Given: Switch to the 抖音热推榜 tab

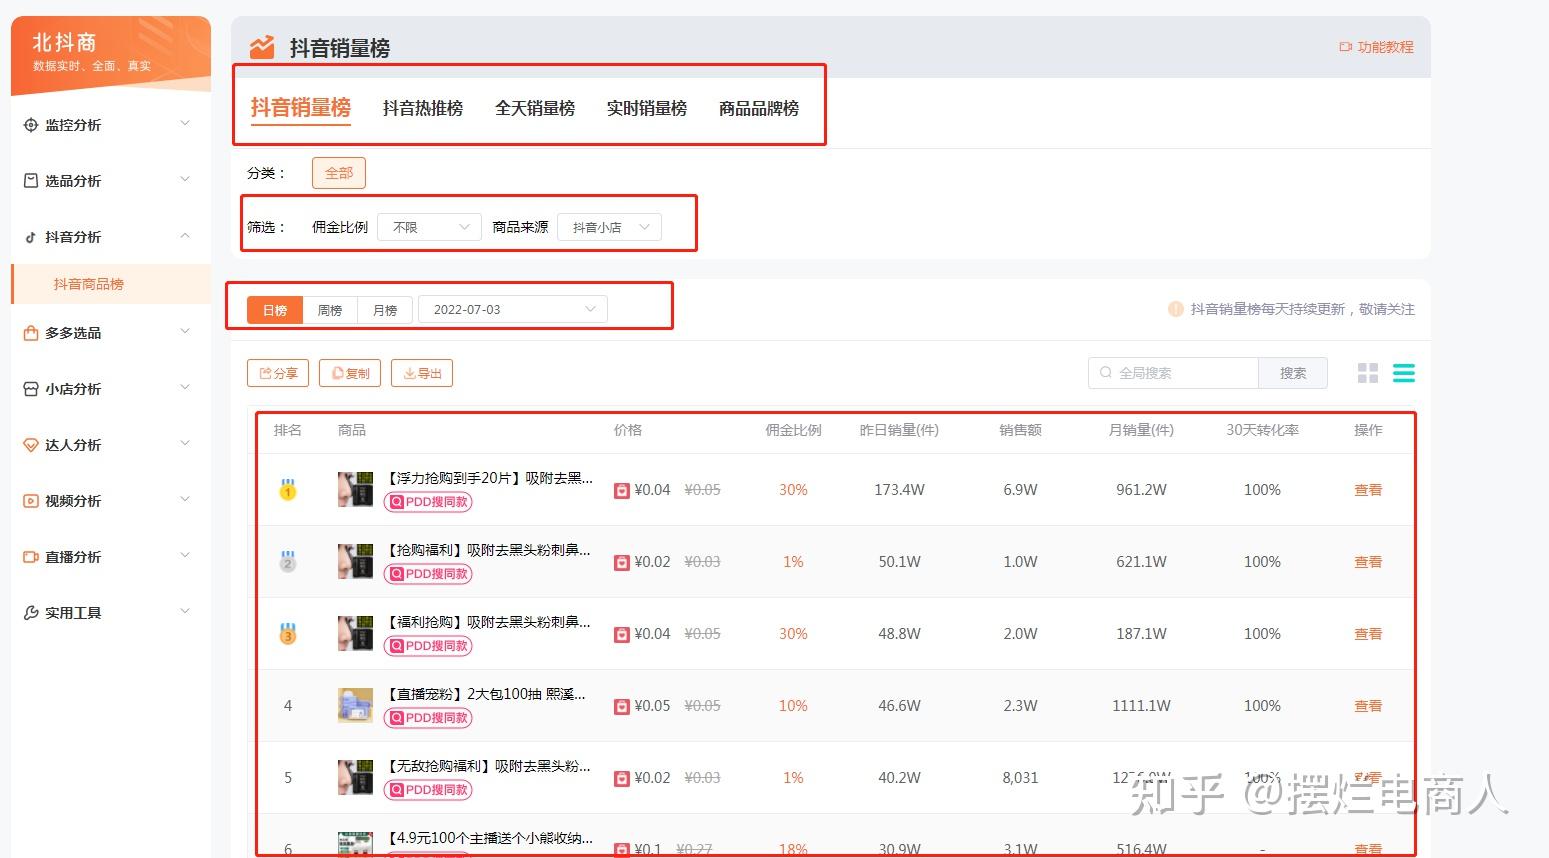Looking at the screenshot, I should point(423,108).
